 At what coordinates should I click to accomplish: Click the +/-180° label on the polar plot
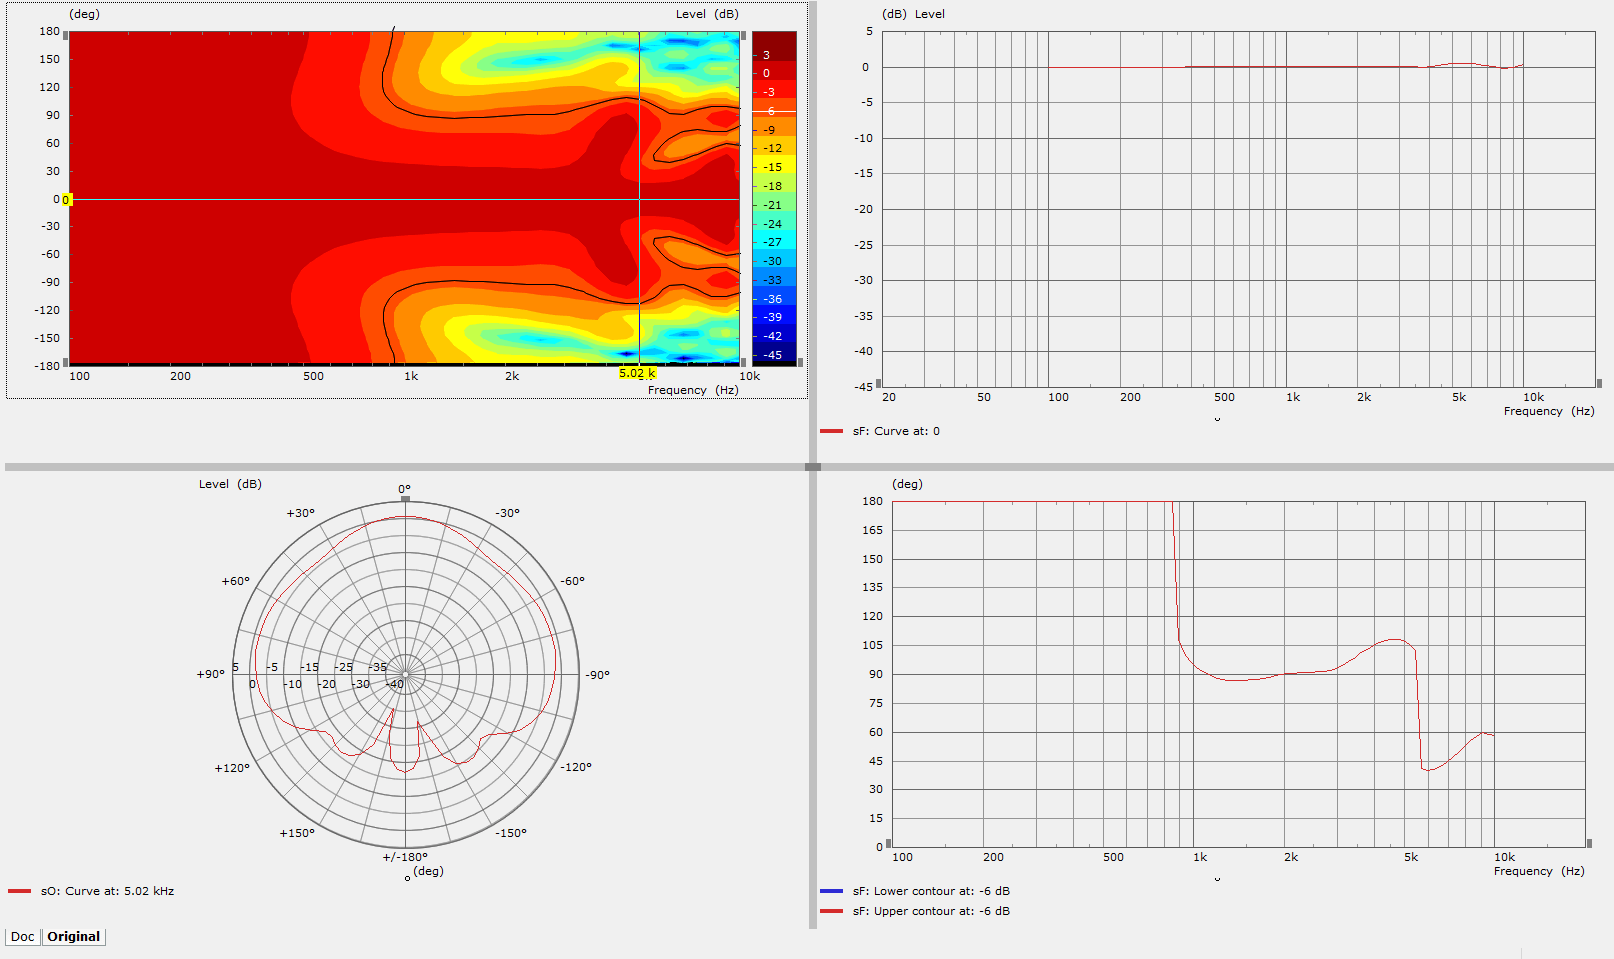(405, 857)
